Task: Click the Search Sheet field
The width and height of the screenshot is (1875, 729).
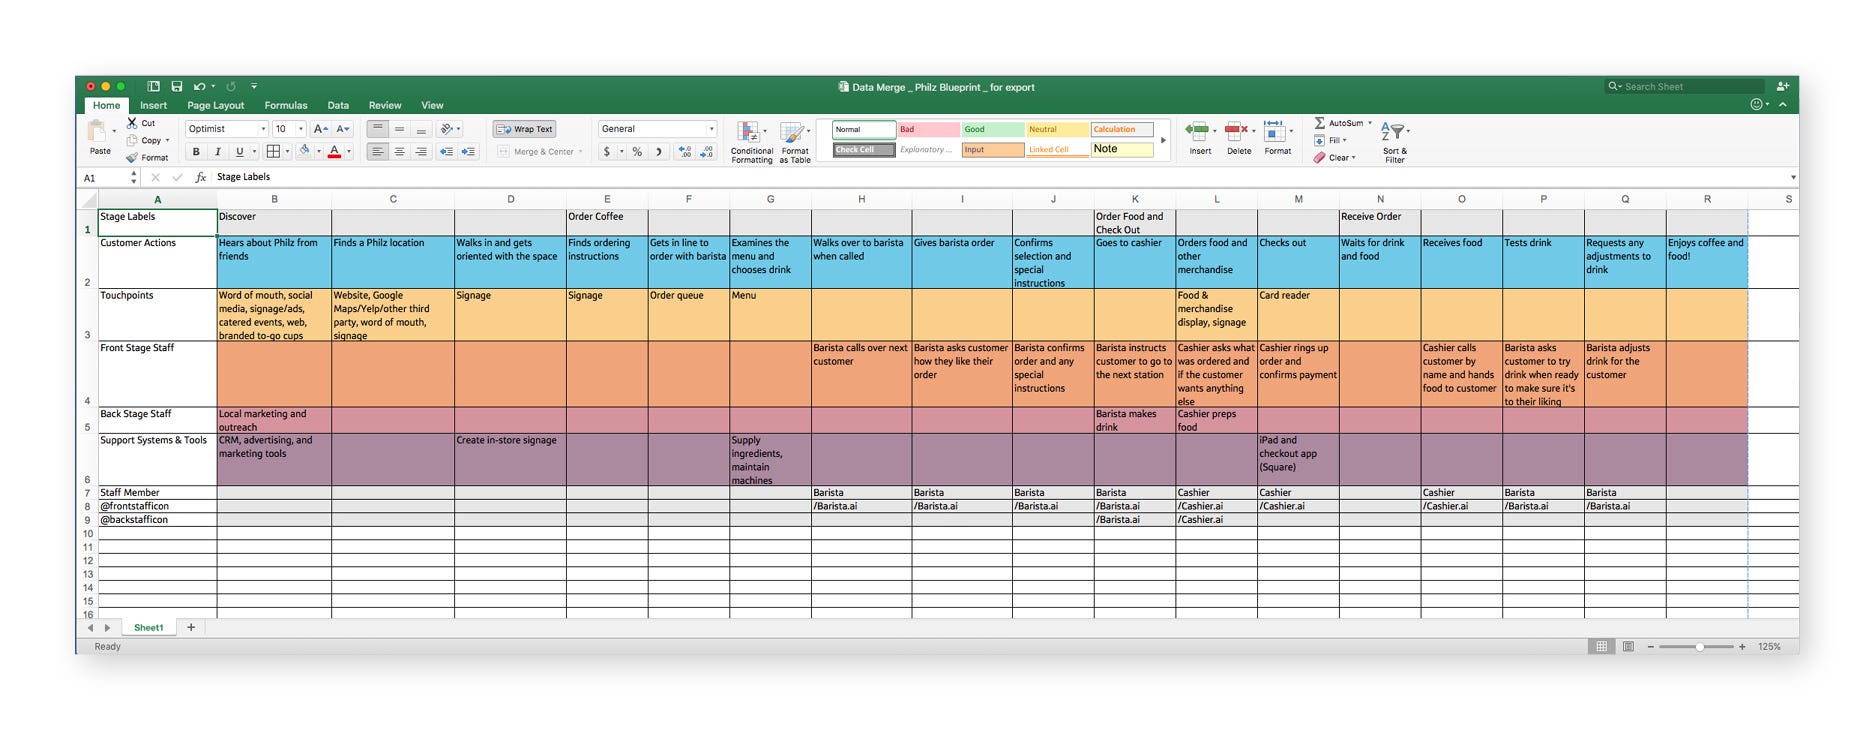Action: click(x=1684, y=87)
